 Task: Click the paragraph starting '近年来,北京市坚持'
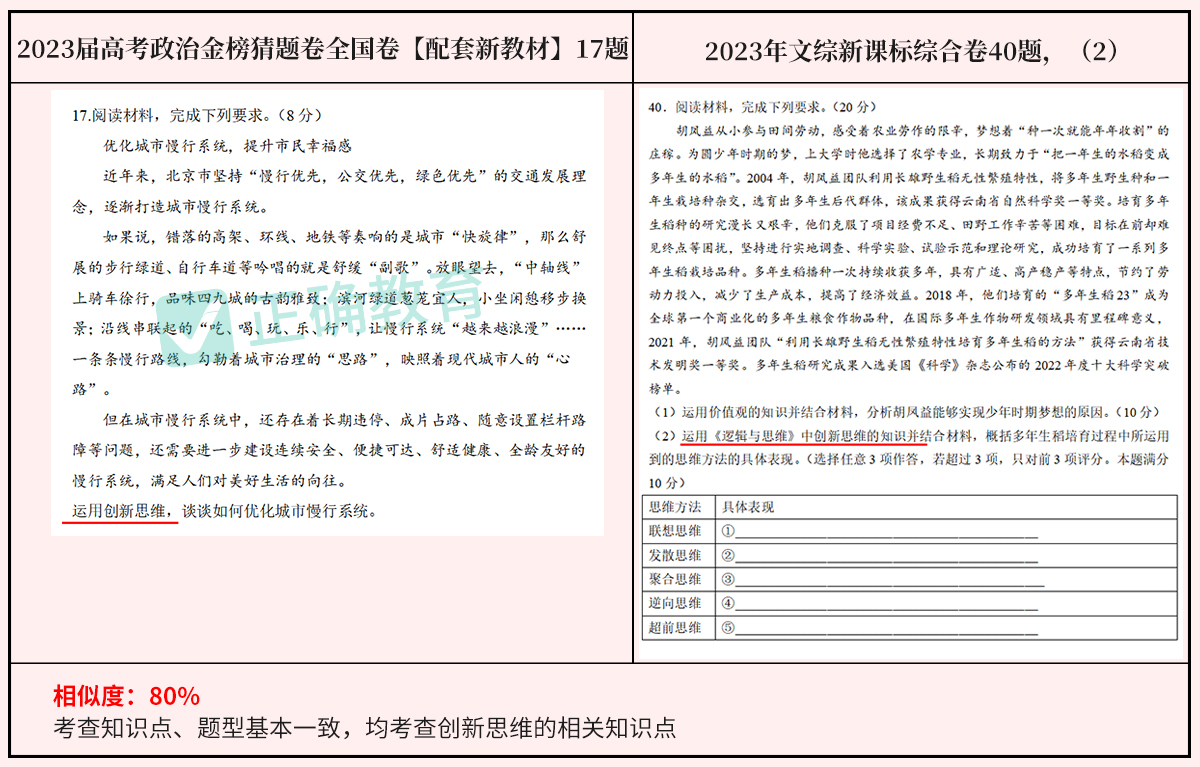tap(329, 191)
